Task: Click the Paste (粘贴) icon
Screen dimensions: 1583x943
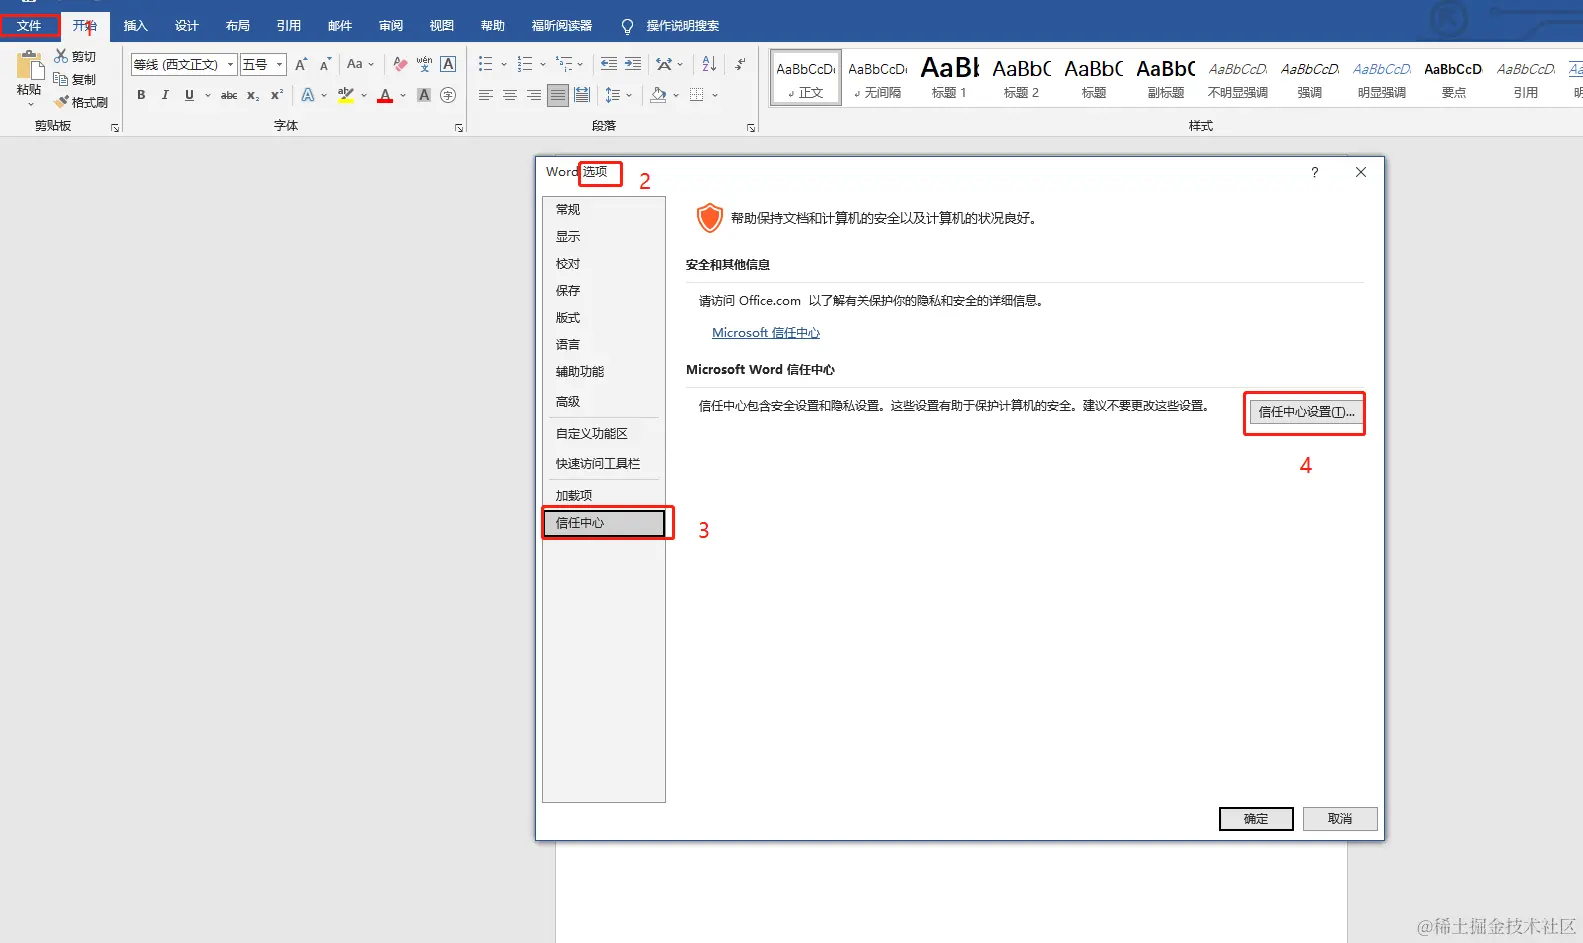Action: pos(29,66)
